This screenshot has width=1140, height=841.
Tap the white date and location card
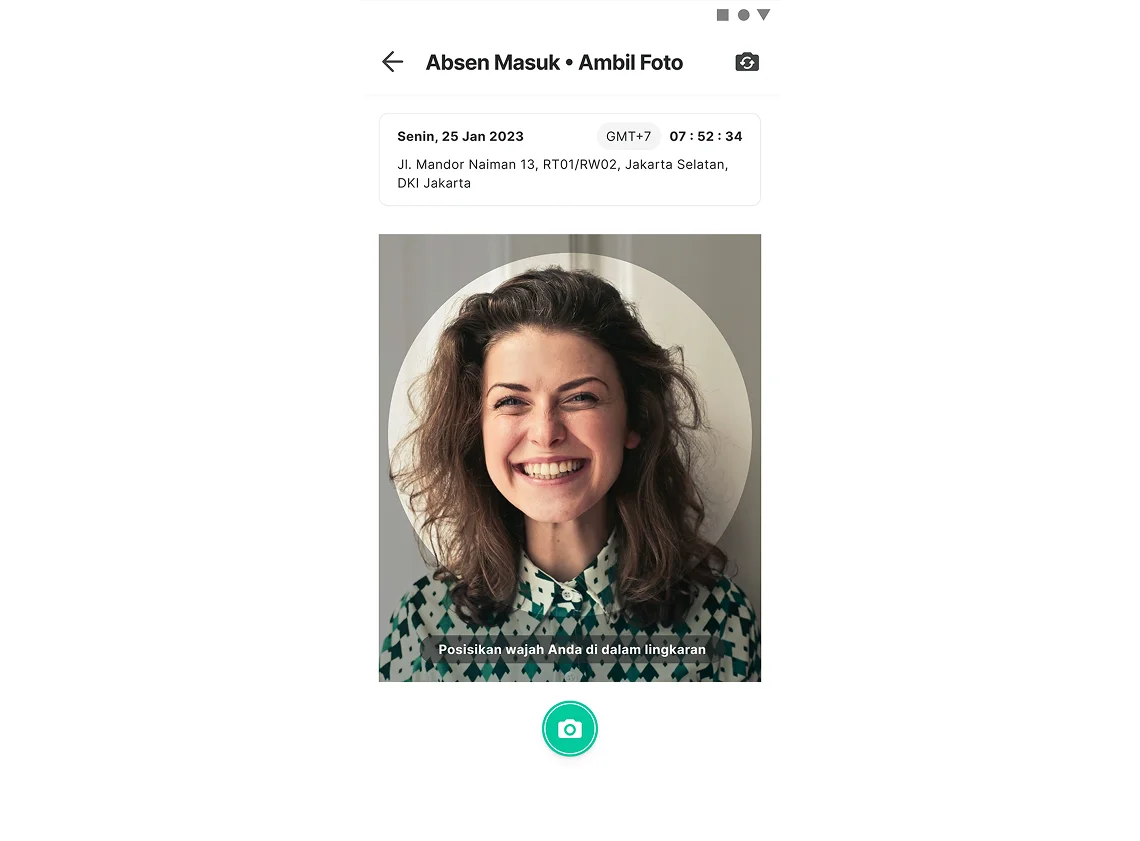[x=570, y=159]
